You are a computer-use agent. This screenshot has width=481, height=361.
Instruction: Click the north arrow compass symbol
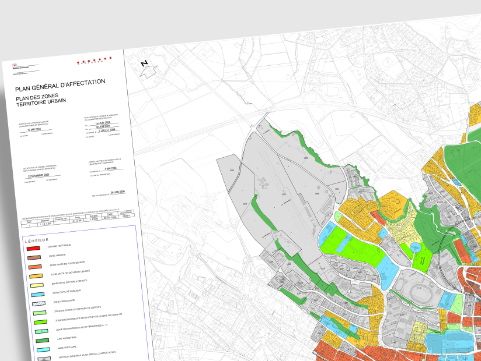pos(148,70)
